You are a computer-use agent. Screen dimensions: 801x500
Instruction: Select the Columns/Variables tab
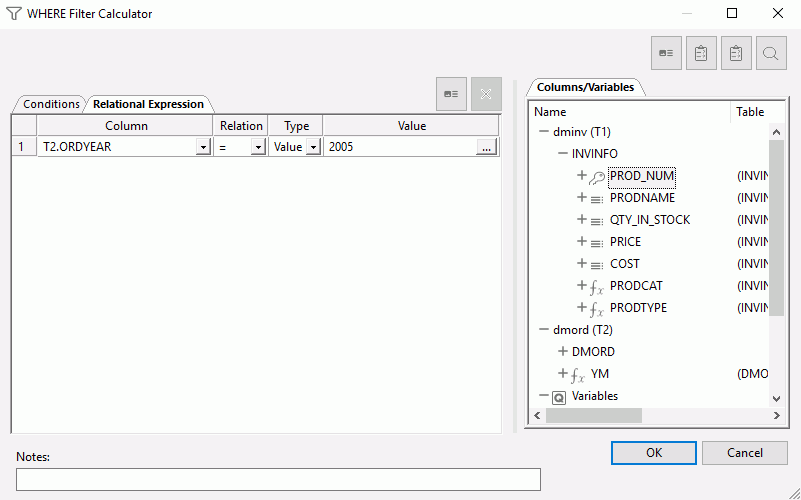click(x=586, y=87)
